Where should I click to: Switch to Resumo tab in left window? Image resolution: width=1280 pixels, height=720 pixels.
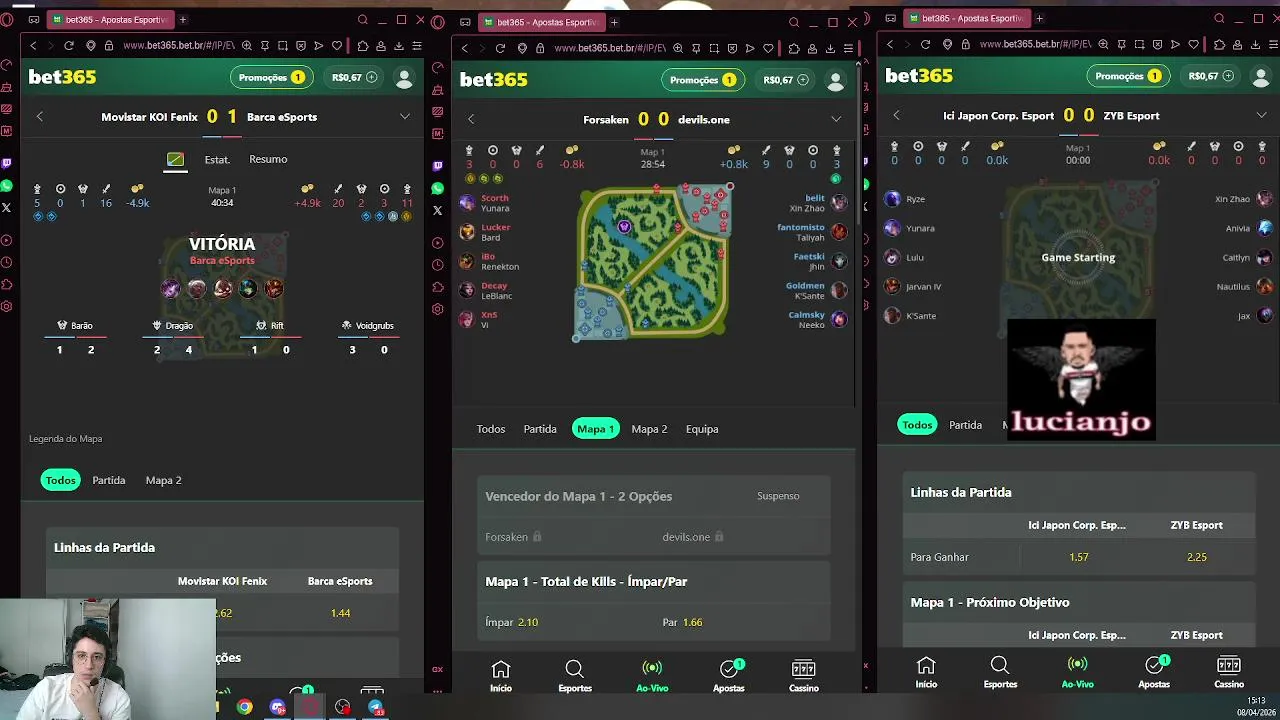click(268, 159)
